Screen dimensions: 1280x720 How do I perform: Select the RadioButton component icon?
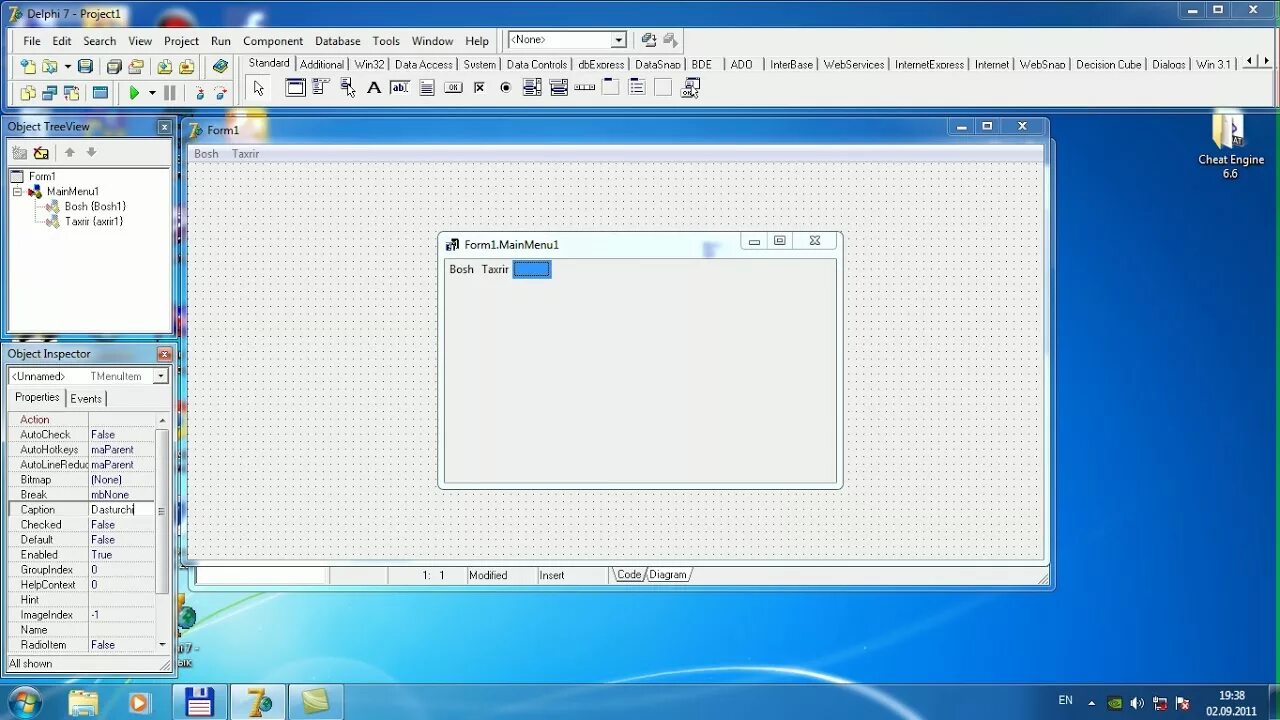pos(505,88)
